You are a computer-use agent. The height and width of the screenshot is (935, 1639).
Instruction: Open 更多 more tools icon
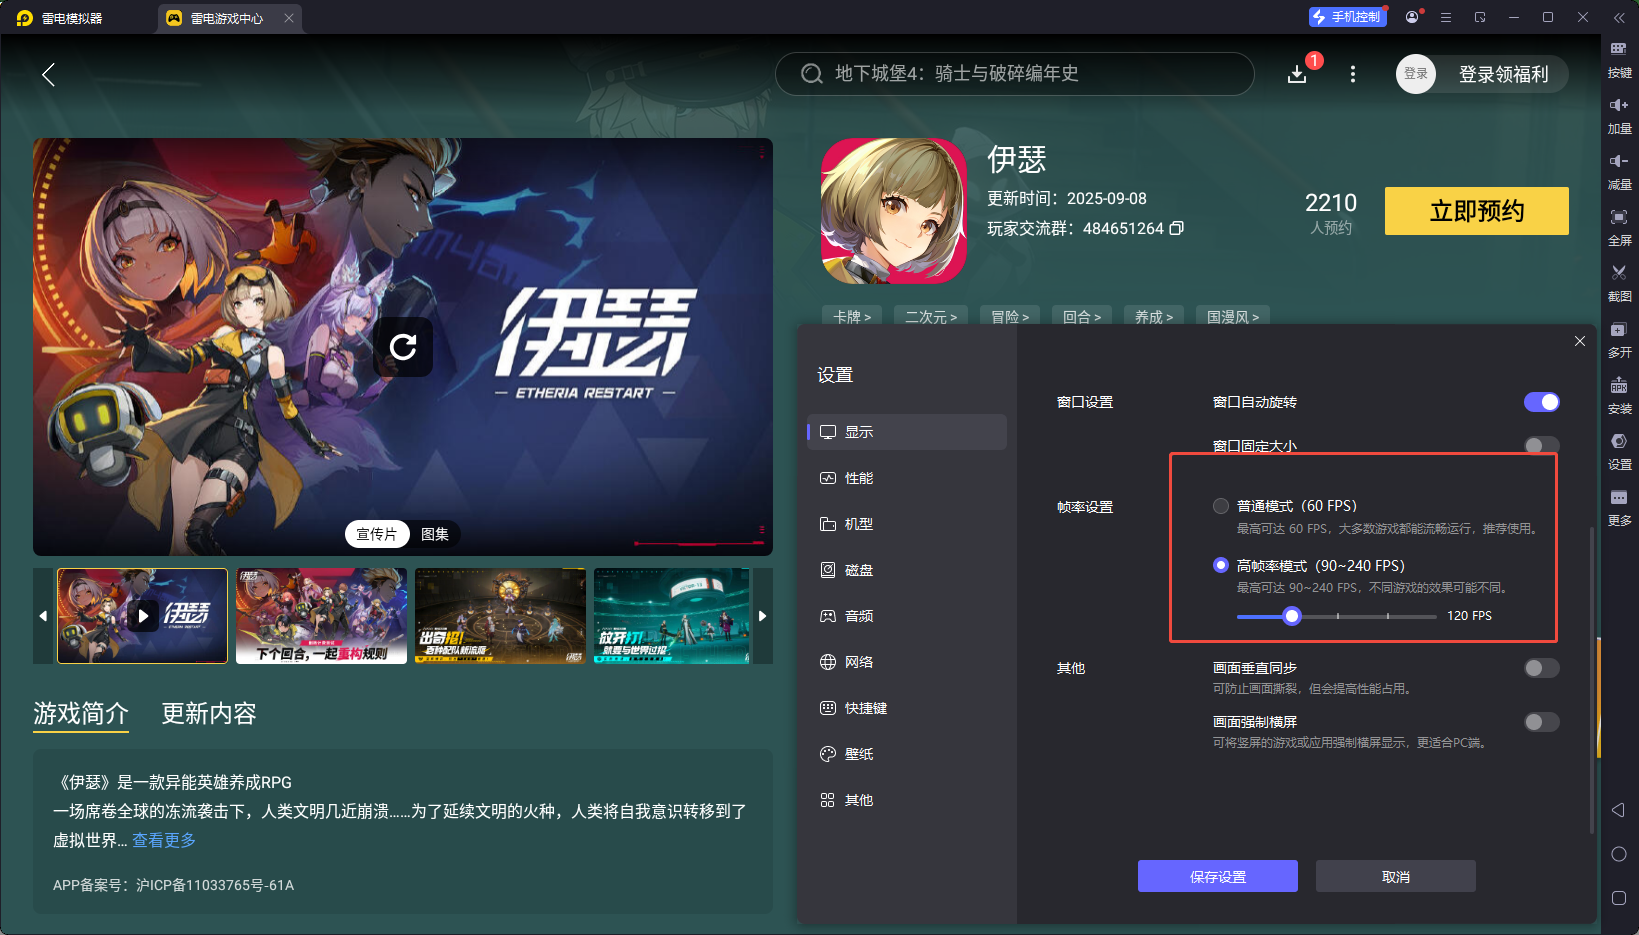tap(1619, 507)
